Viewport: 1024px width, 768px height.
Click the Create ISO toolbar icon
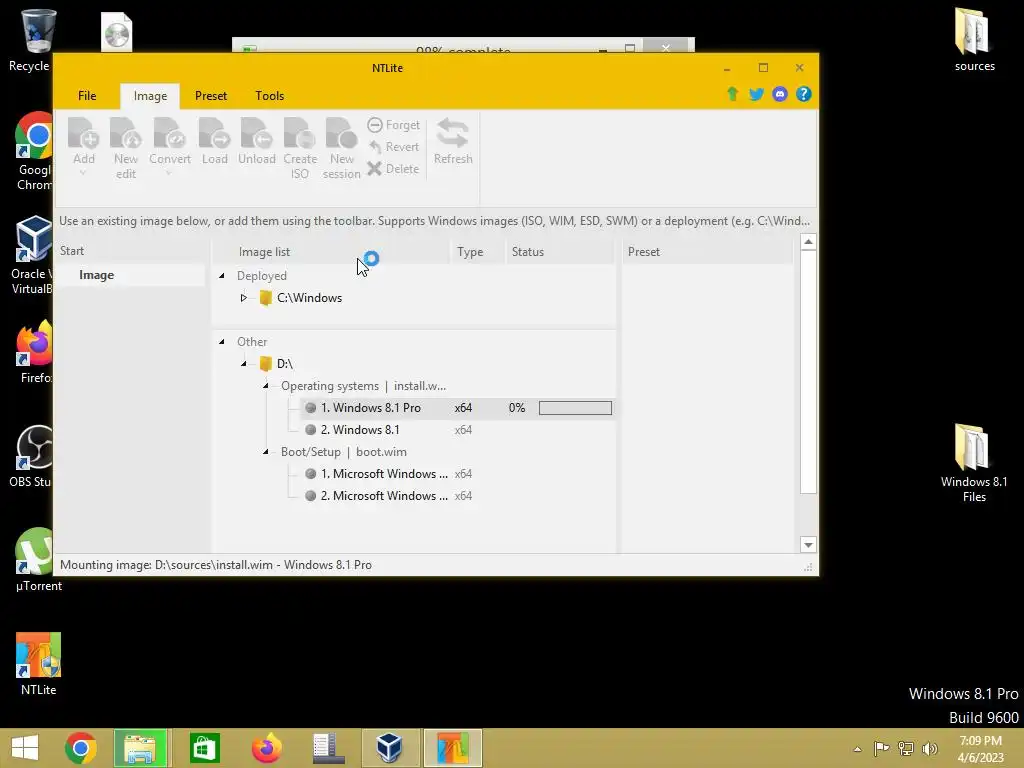[x=300, y=148]
